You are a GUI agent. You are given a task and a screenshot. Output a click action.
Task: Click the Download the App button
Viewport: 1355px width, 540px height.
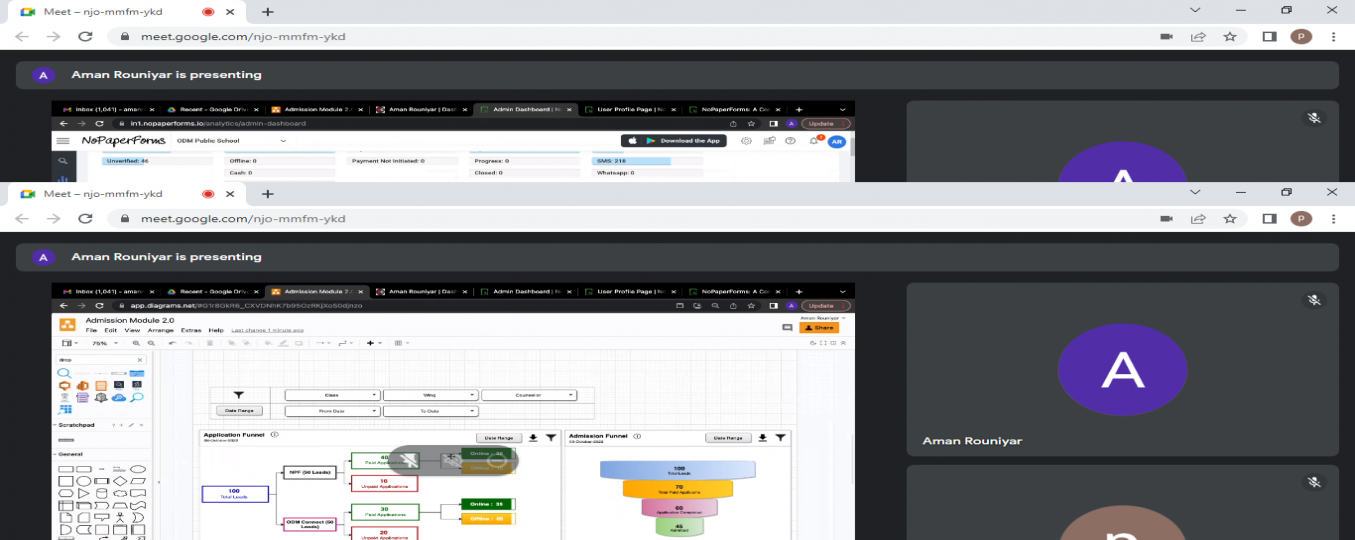coord(673,141)
